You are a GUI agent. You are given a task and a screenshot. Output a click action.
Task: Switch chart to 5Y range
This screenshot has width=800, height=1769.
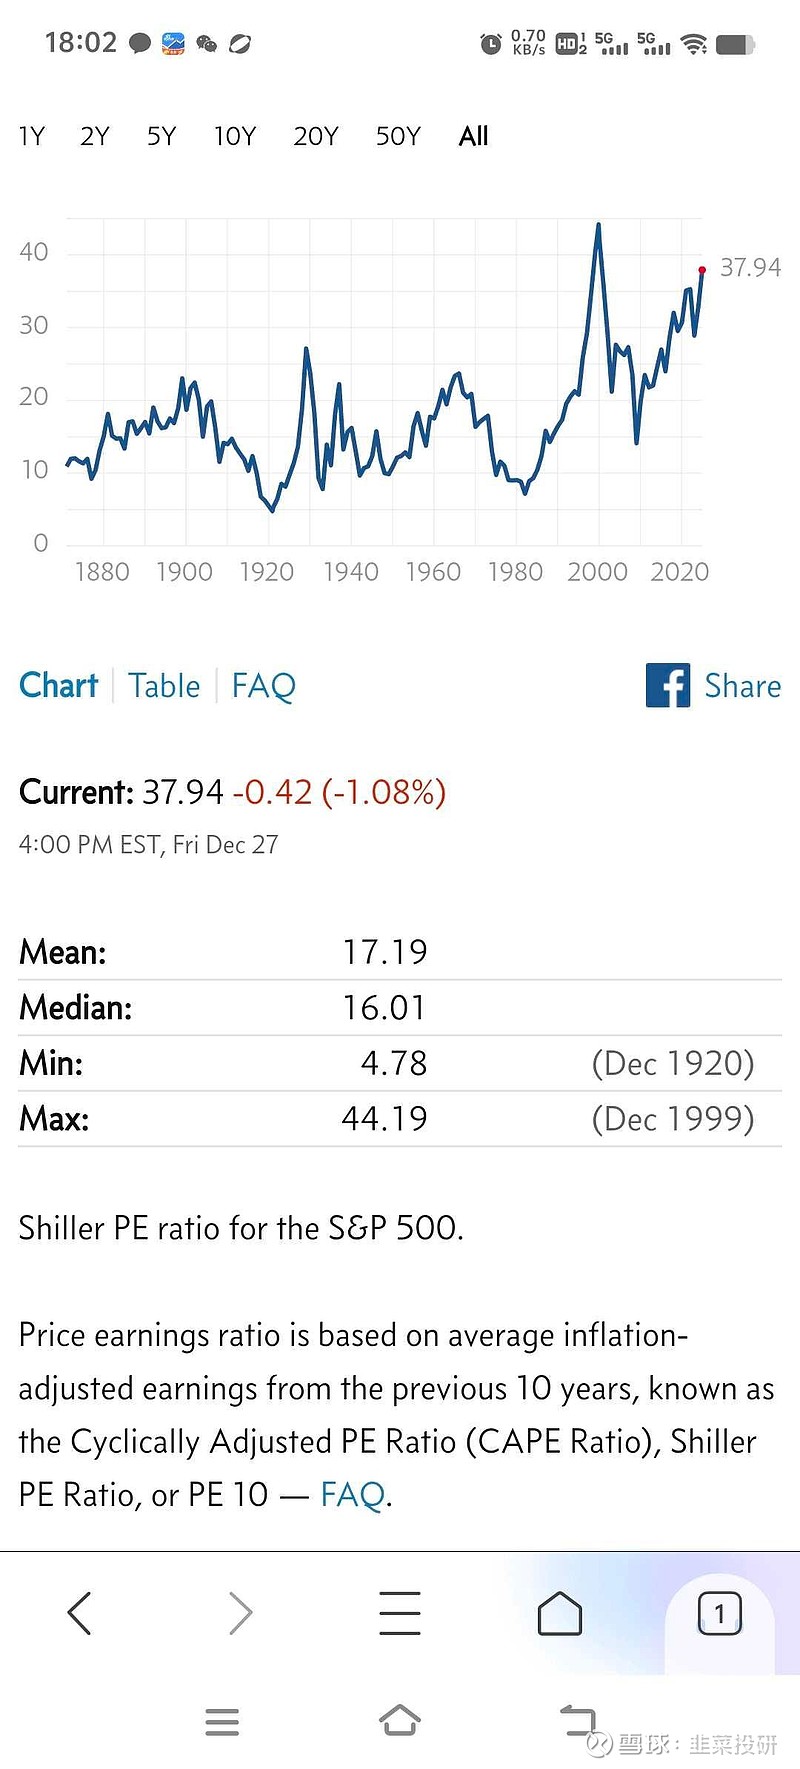coord(162,136)
